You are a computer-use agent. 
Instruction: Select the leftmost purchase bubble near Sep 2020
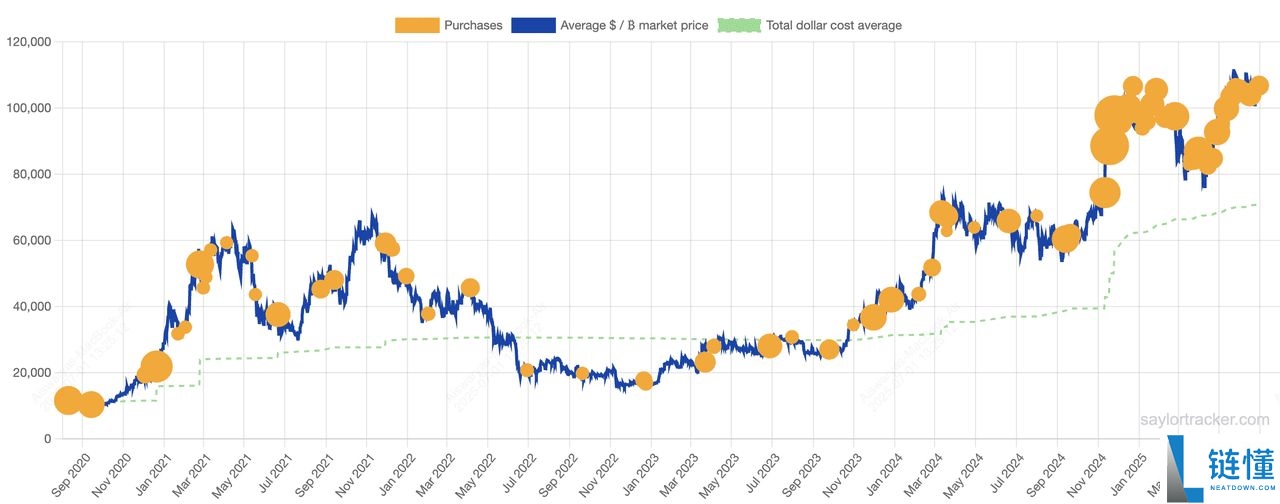[x=68, y=400]
